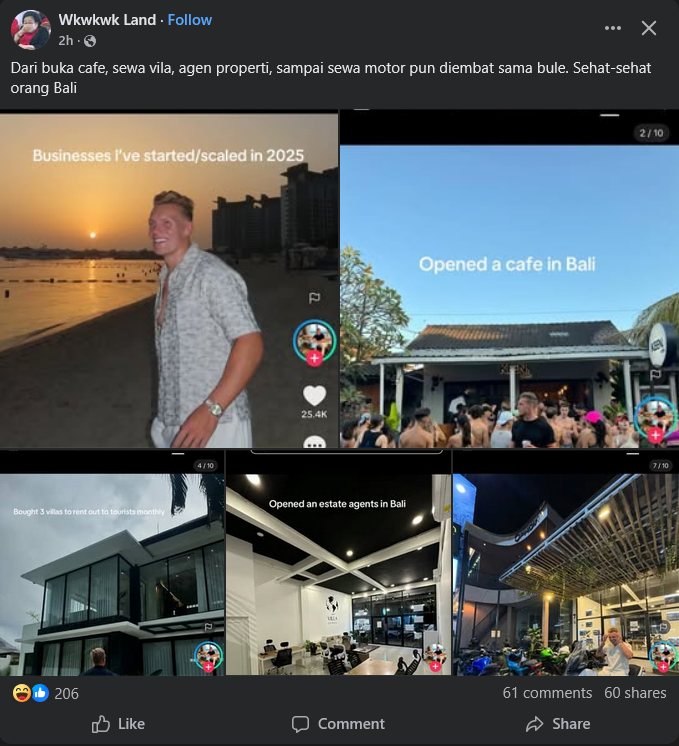
Task: Click the flag icon on the villa image
Action: pos(208,627)
